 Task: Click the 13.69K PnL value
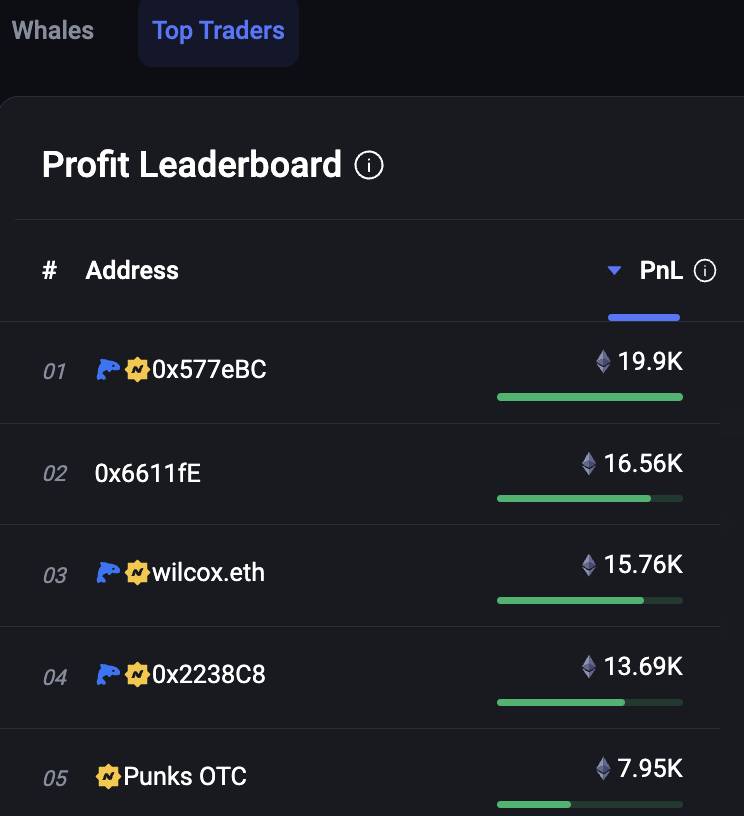click(643, 667)
